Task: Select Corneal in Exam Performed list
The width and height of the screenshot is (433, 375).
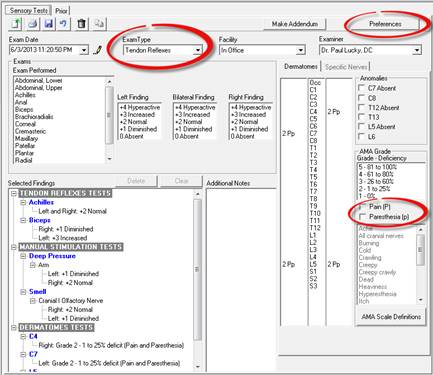Action: tap(25, 124)
